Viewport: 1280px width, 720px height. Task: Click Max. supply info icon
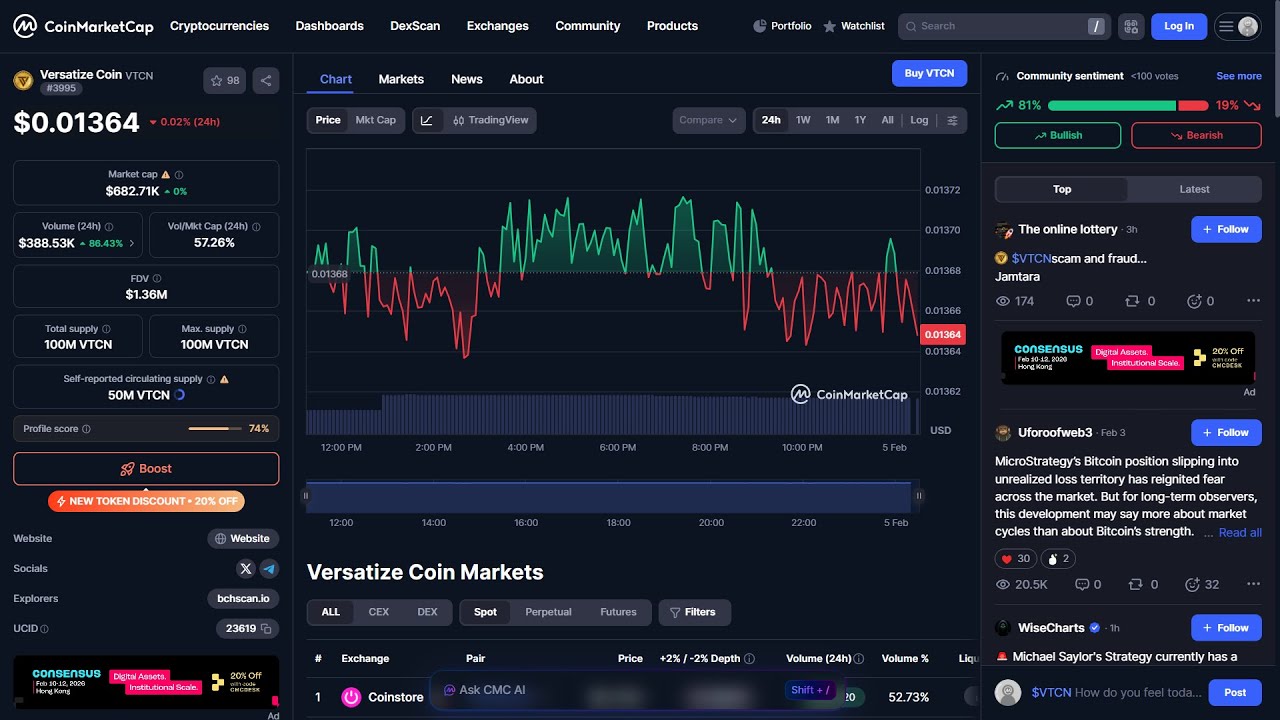click(242, 329)
